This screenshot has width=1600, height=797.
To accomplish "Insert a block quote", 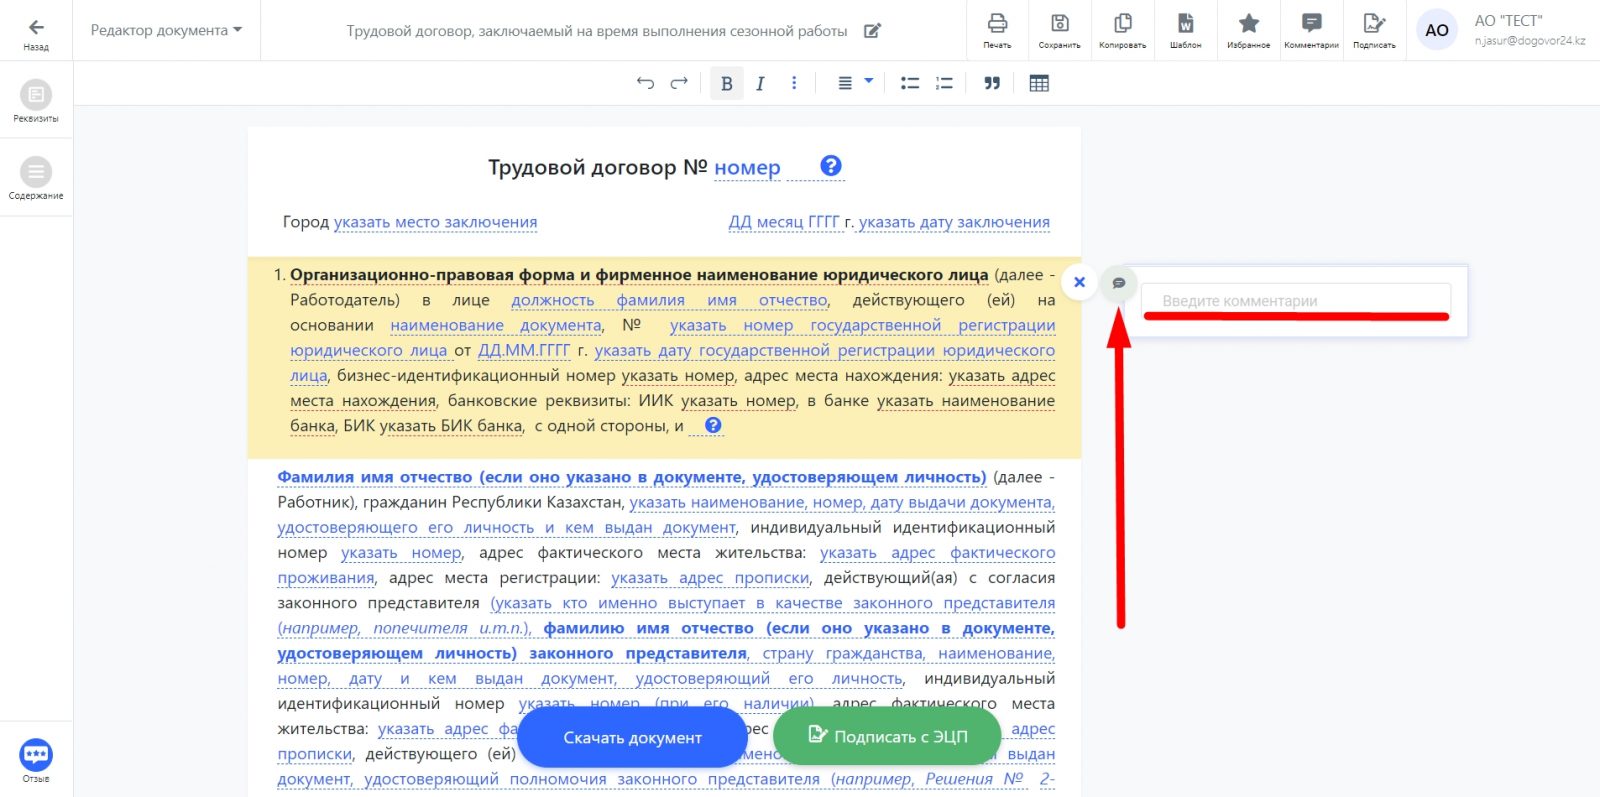I will (992, 83).
